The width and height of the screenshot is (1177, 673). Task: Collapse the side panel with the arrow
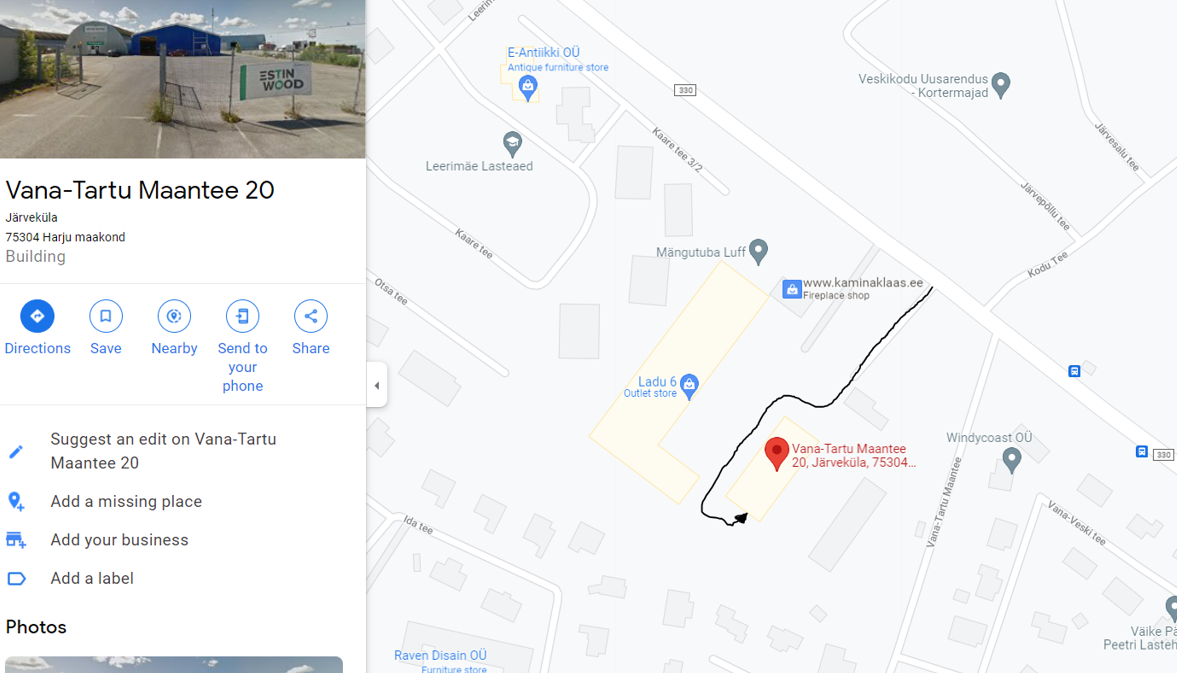pos(377,385)
